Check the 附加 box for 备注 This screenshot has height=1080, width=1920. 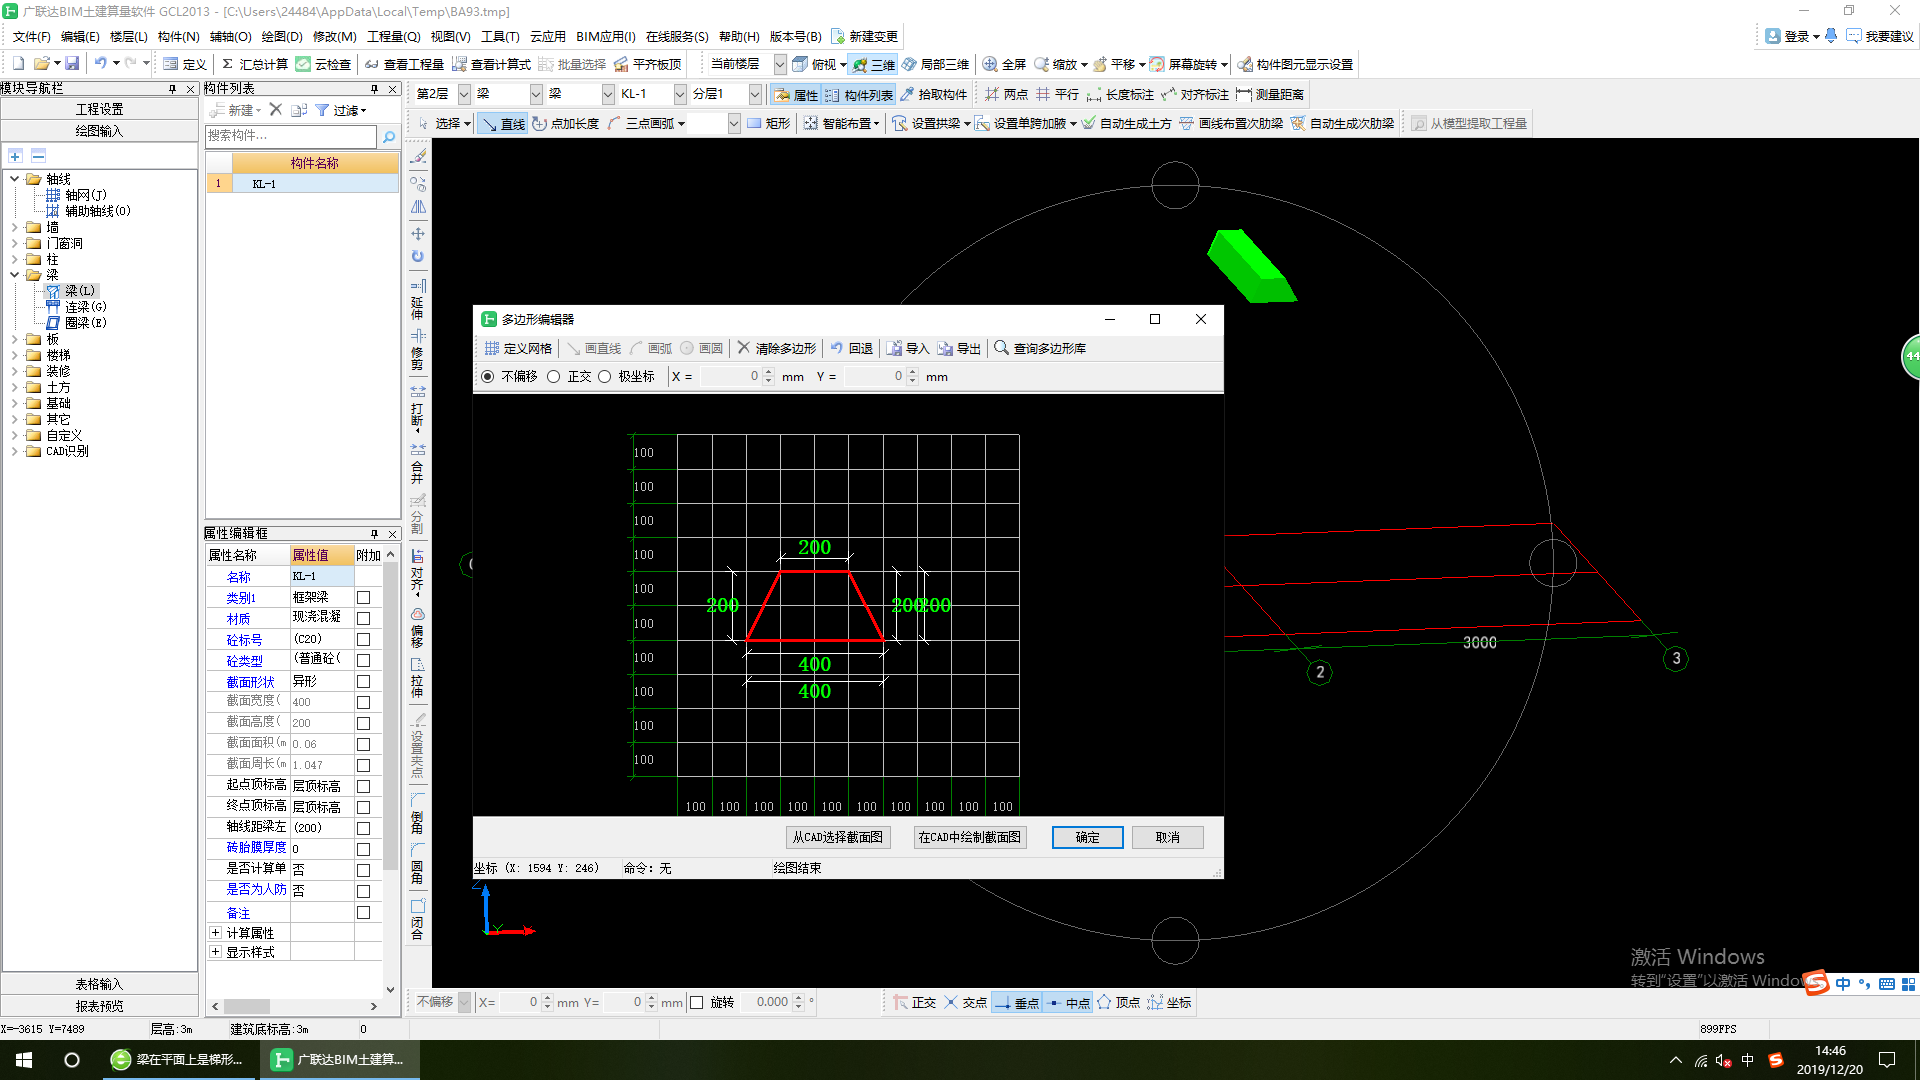click(x=363, y=912)
